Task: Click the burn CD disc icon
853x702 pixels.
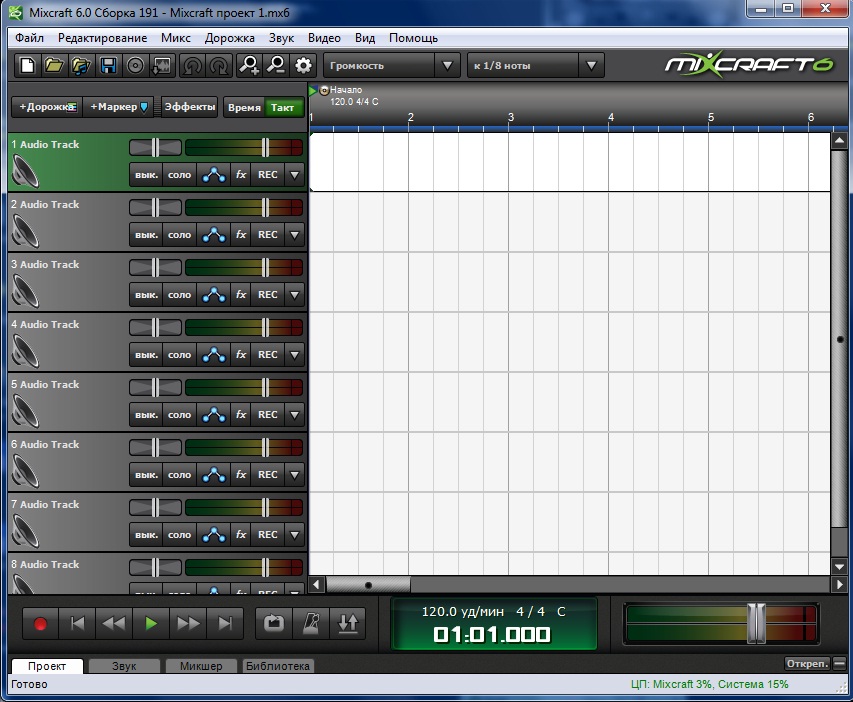Action: 135,66
